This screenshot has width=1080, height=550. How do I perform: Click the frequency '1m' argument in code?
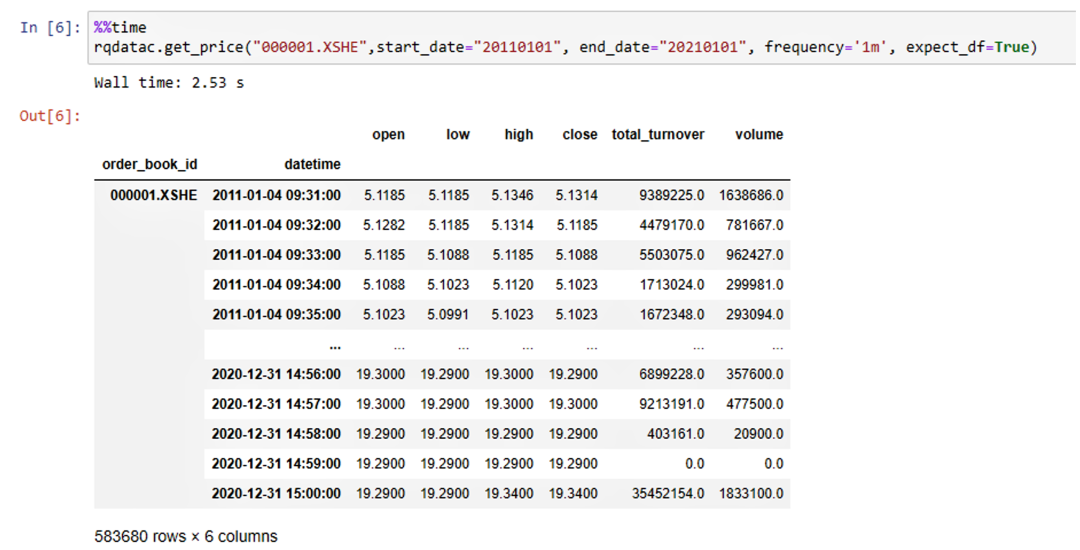pyautogui.click(x=826, y=47)
